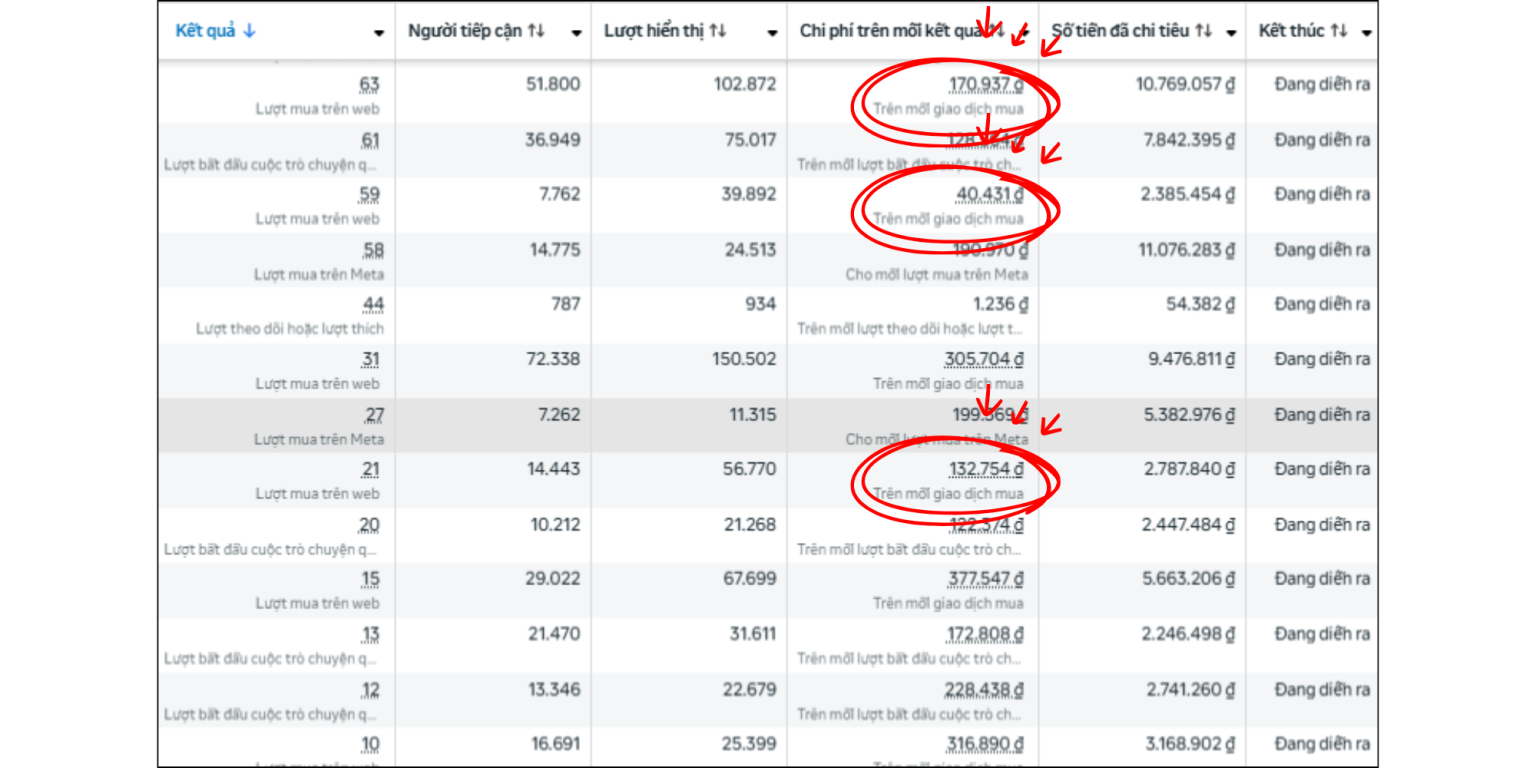Click the 132.754 đ cost value
The height and width of the screenshot is (768, 1536).
[x=985, y=469]
